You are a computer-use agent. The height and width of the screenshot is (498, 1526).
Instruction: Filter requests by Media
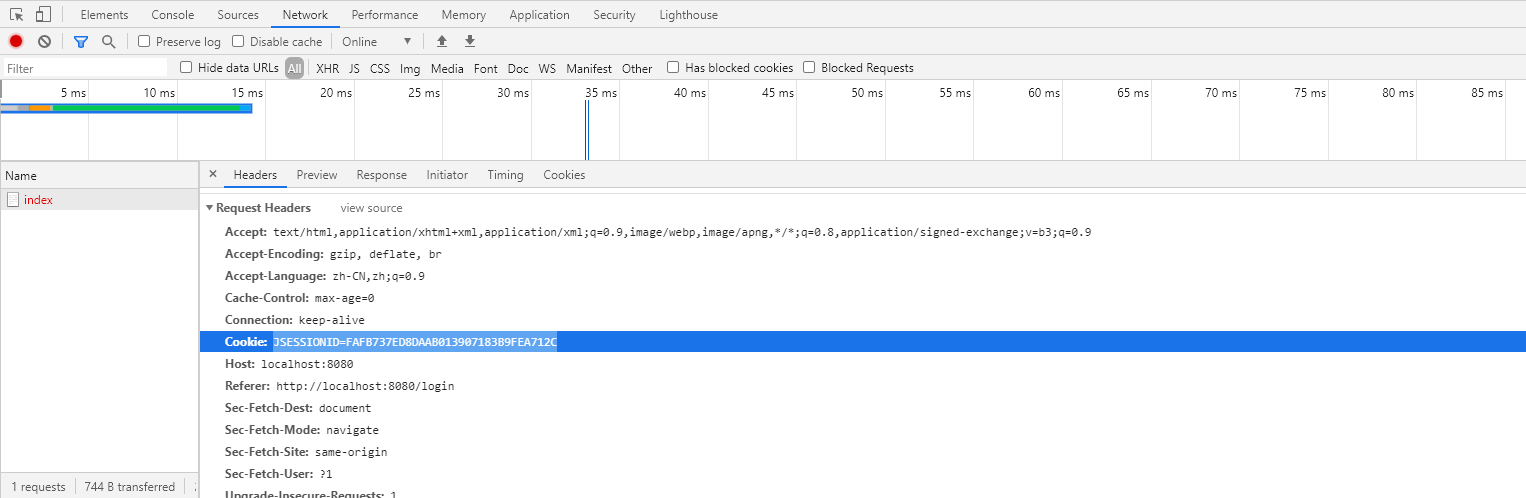(447, 68)
